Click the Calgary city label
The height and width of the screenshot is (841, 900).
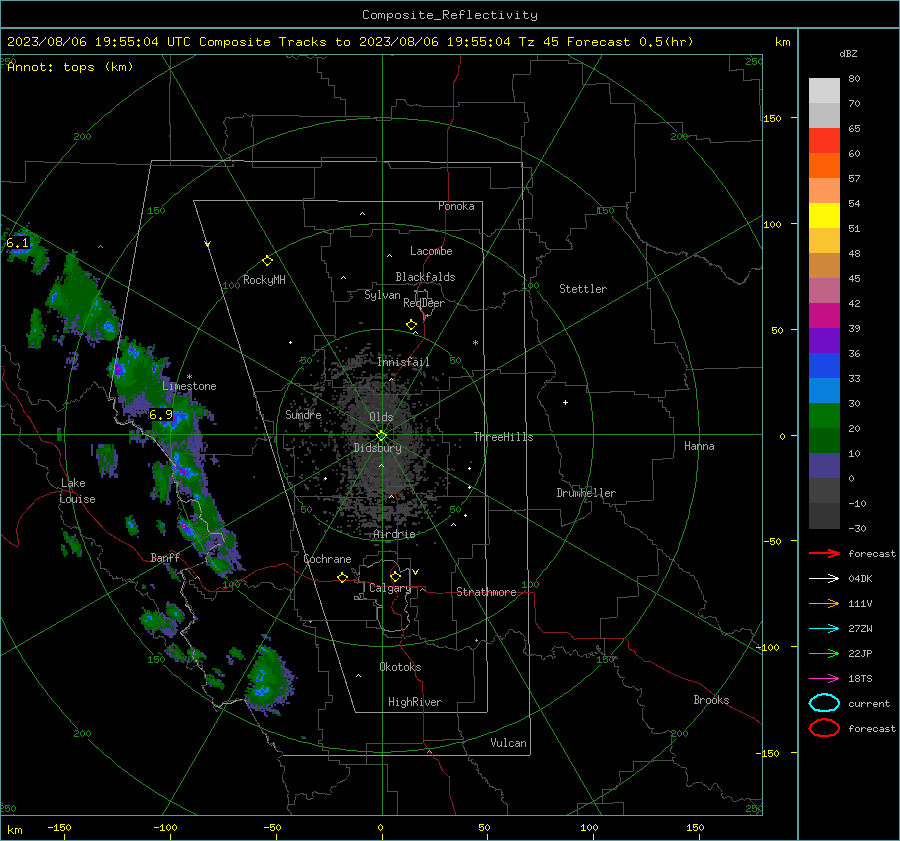point(390,588)
